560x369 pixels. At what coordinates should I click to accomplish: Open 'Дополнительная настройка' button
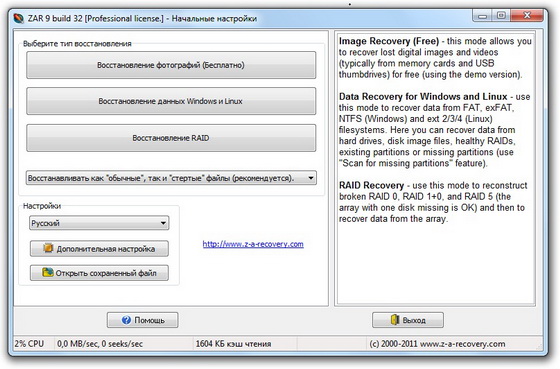99,249
